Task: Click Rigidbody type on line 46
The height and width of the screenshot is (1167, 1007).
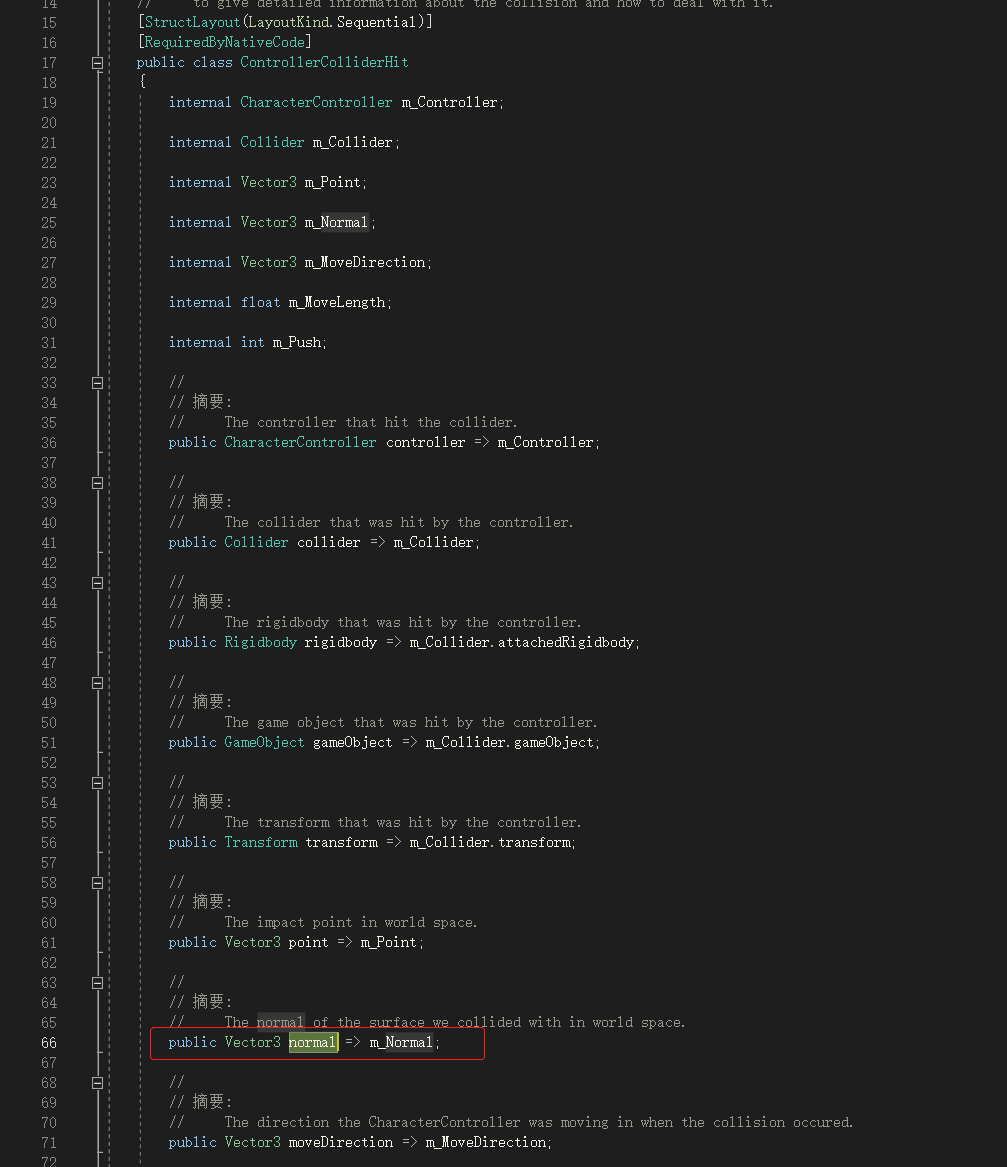Action: pos(260,642)
